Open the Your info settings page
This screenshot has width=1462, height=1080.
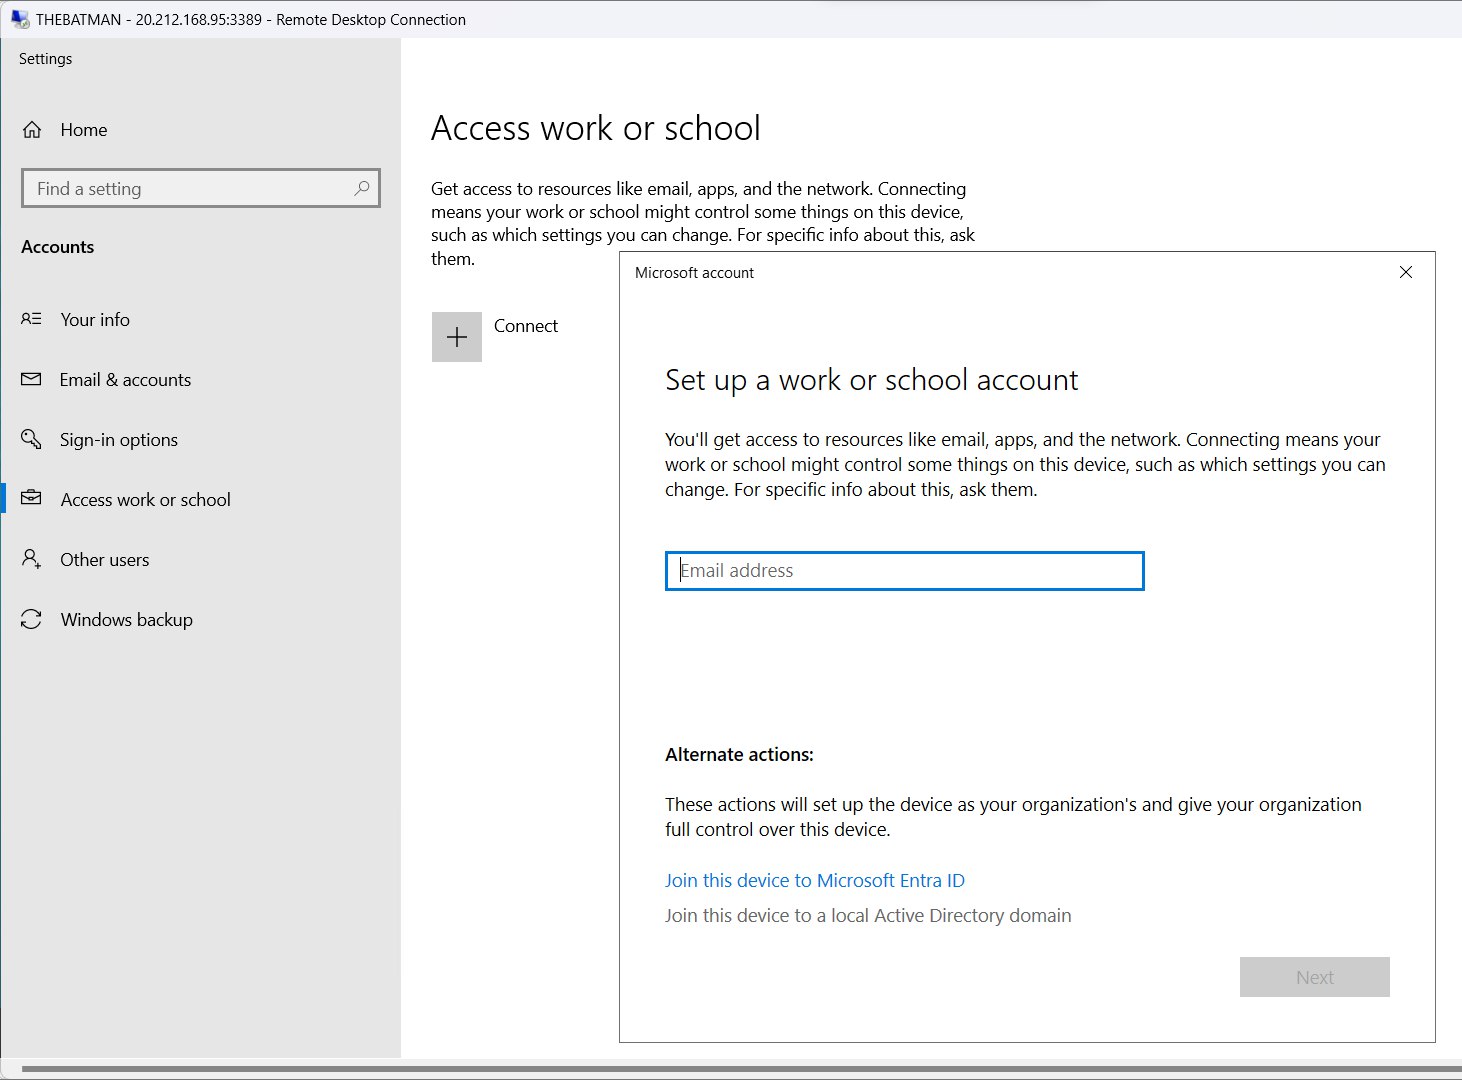[x=95, y=320]
